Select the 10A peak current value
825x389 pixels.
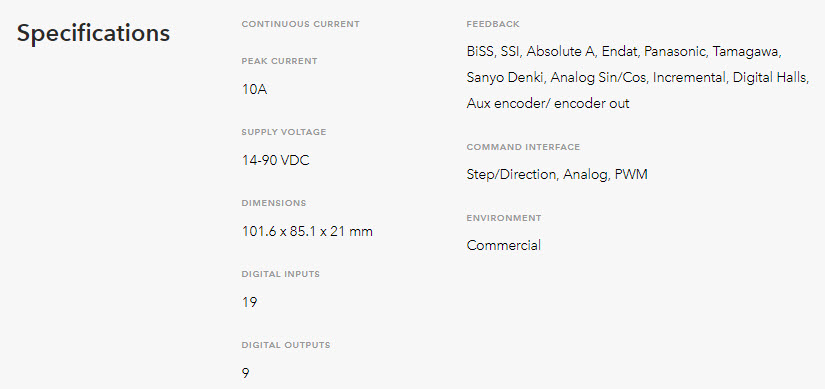pyautogui.click(x=255, y=89)
